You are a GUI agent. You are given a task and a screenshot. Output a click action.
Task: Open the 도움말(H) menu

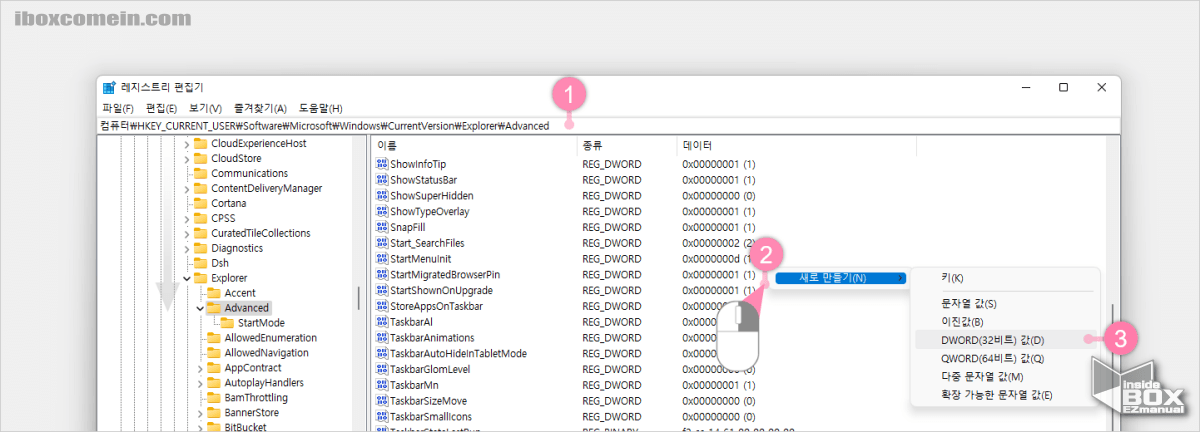[x=321, y=108]
